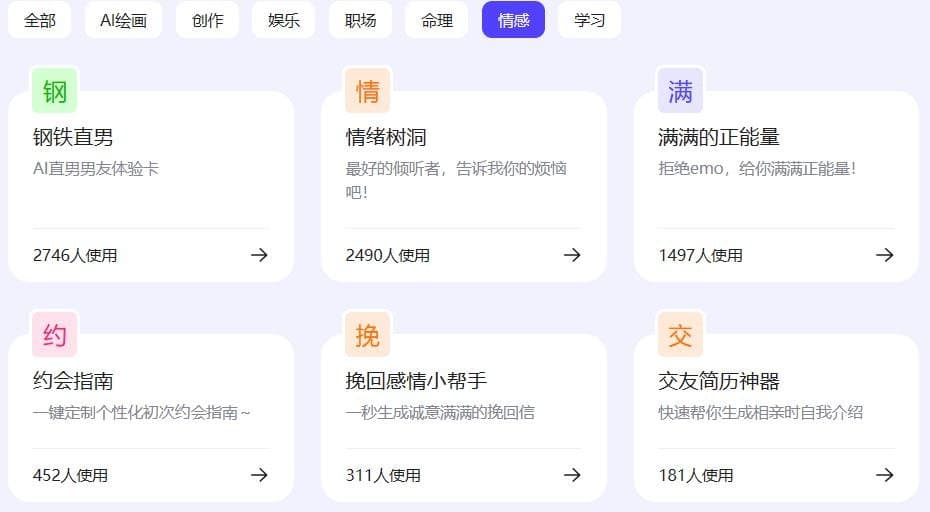Switch to the 娱乐 tab
Viewport: 930px width, 512px height.
pos(283,20)
